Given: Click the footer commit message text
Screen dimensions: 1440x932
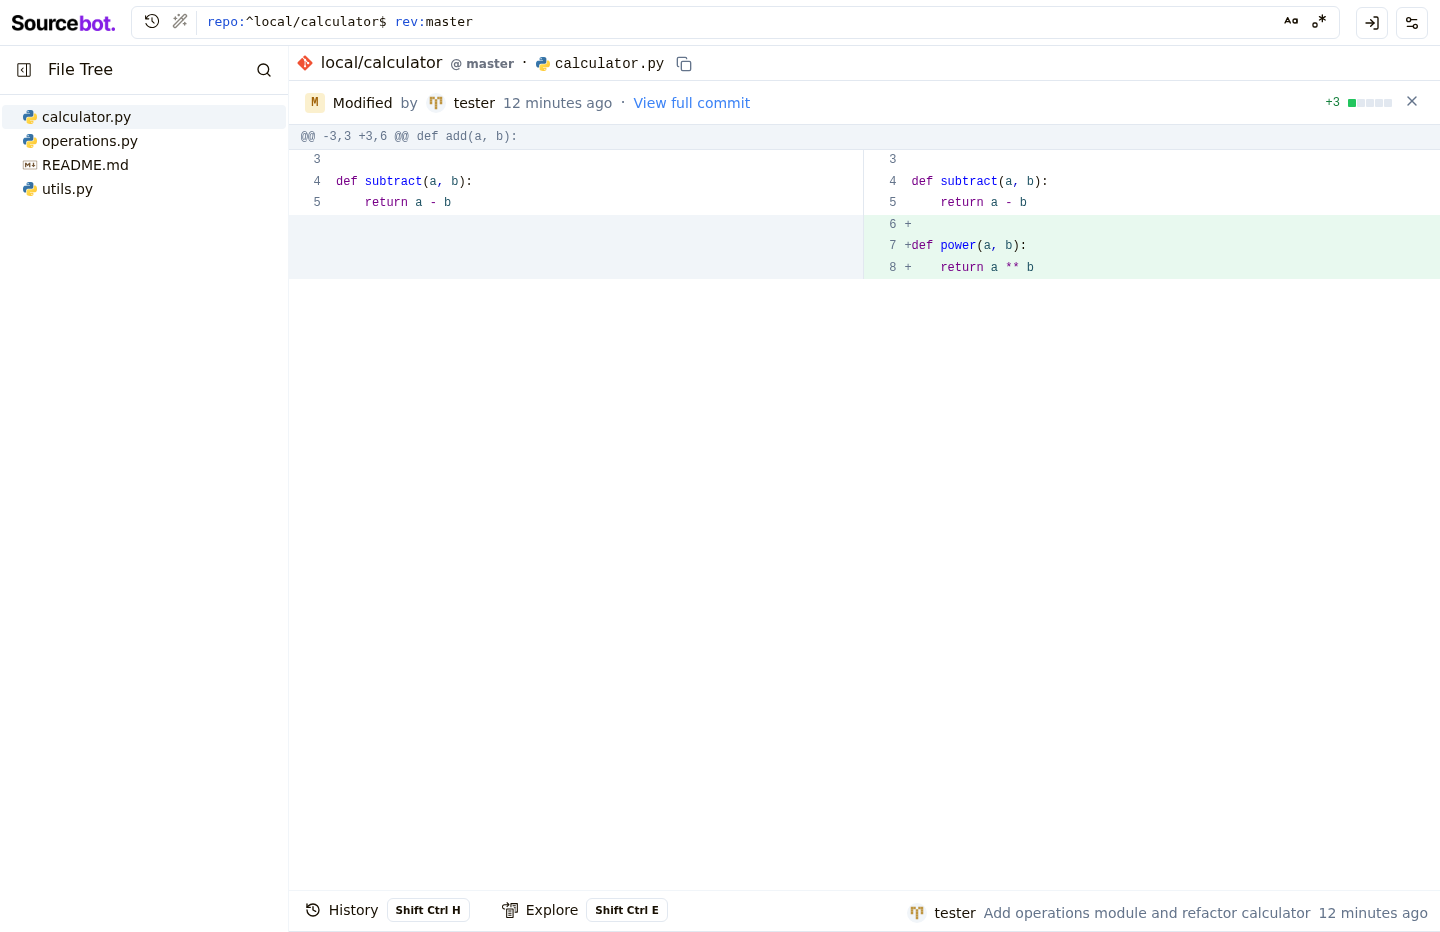Looking at the screenshot, I should click(x=1147, y=913).
